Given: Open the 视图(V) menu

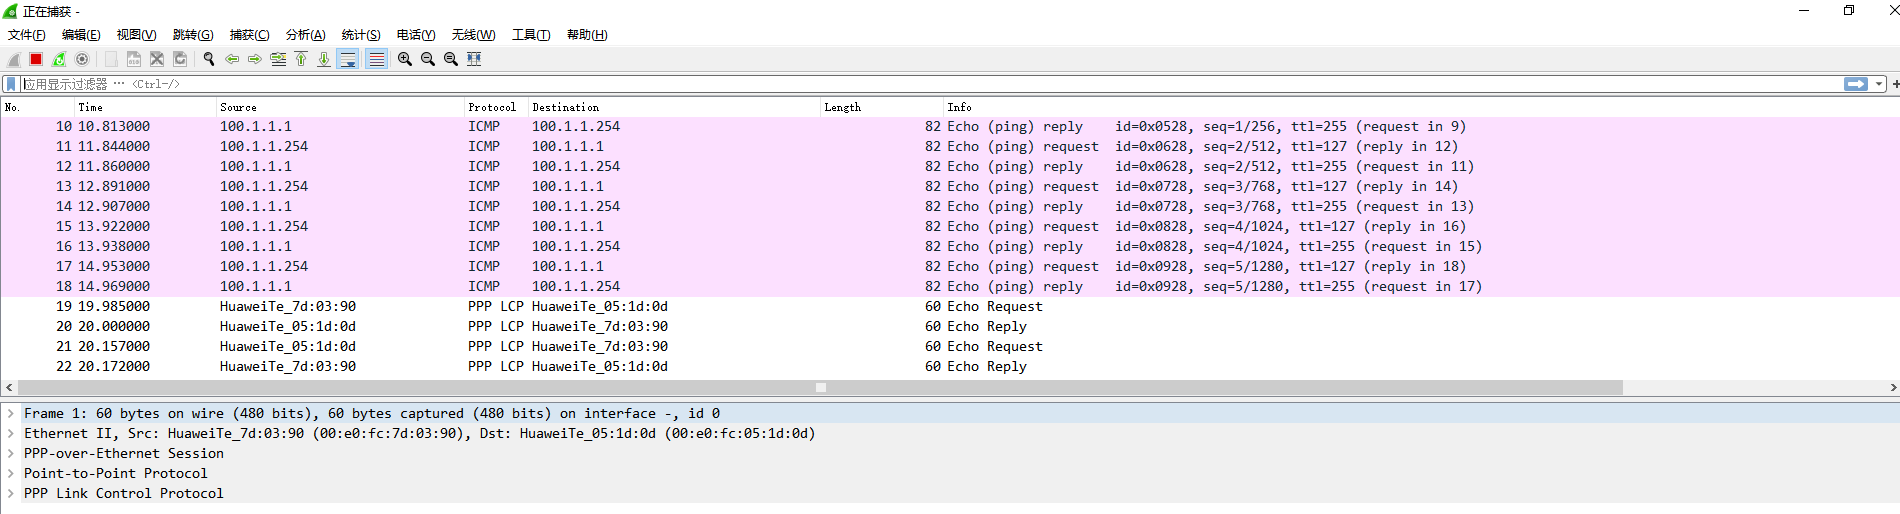Looking at the screenshot, I should click(136, 34).
